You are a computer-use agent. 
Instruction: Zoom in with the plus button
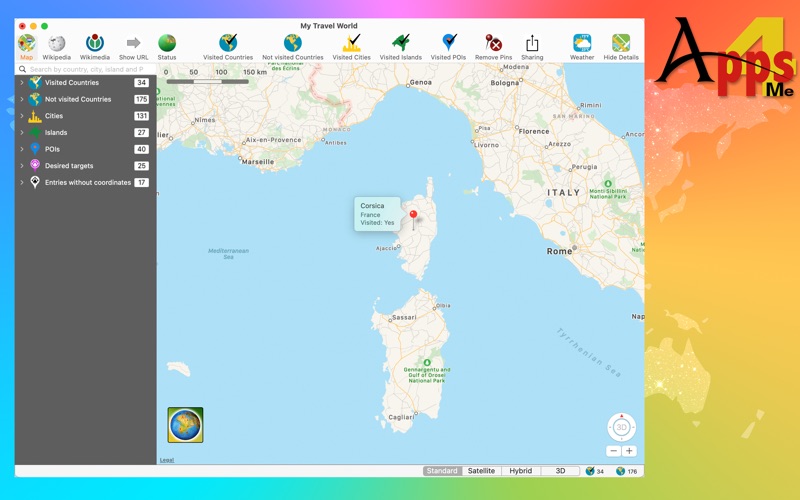[629, 451]
